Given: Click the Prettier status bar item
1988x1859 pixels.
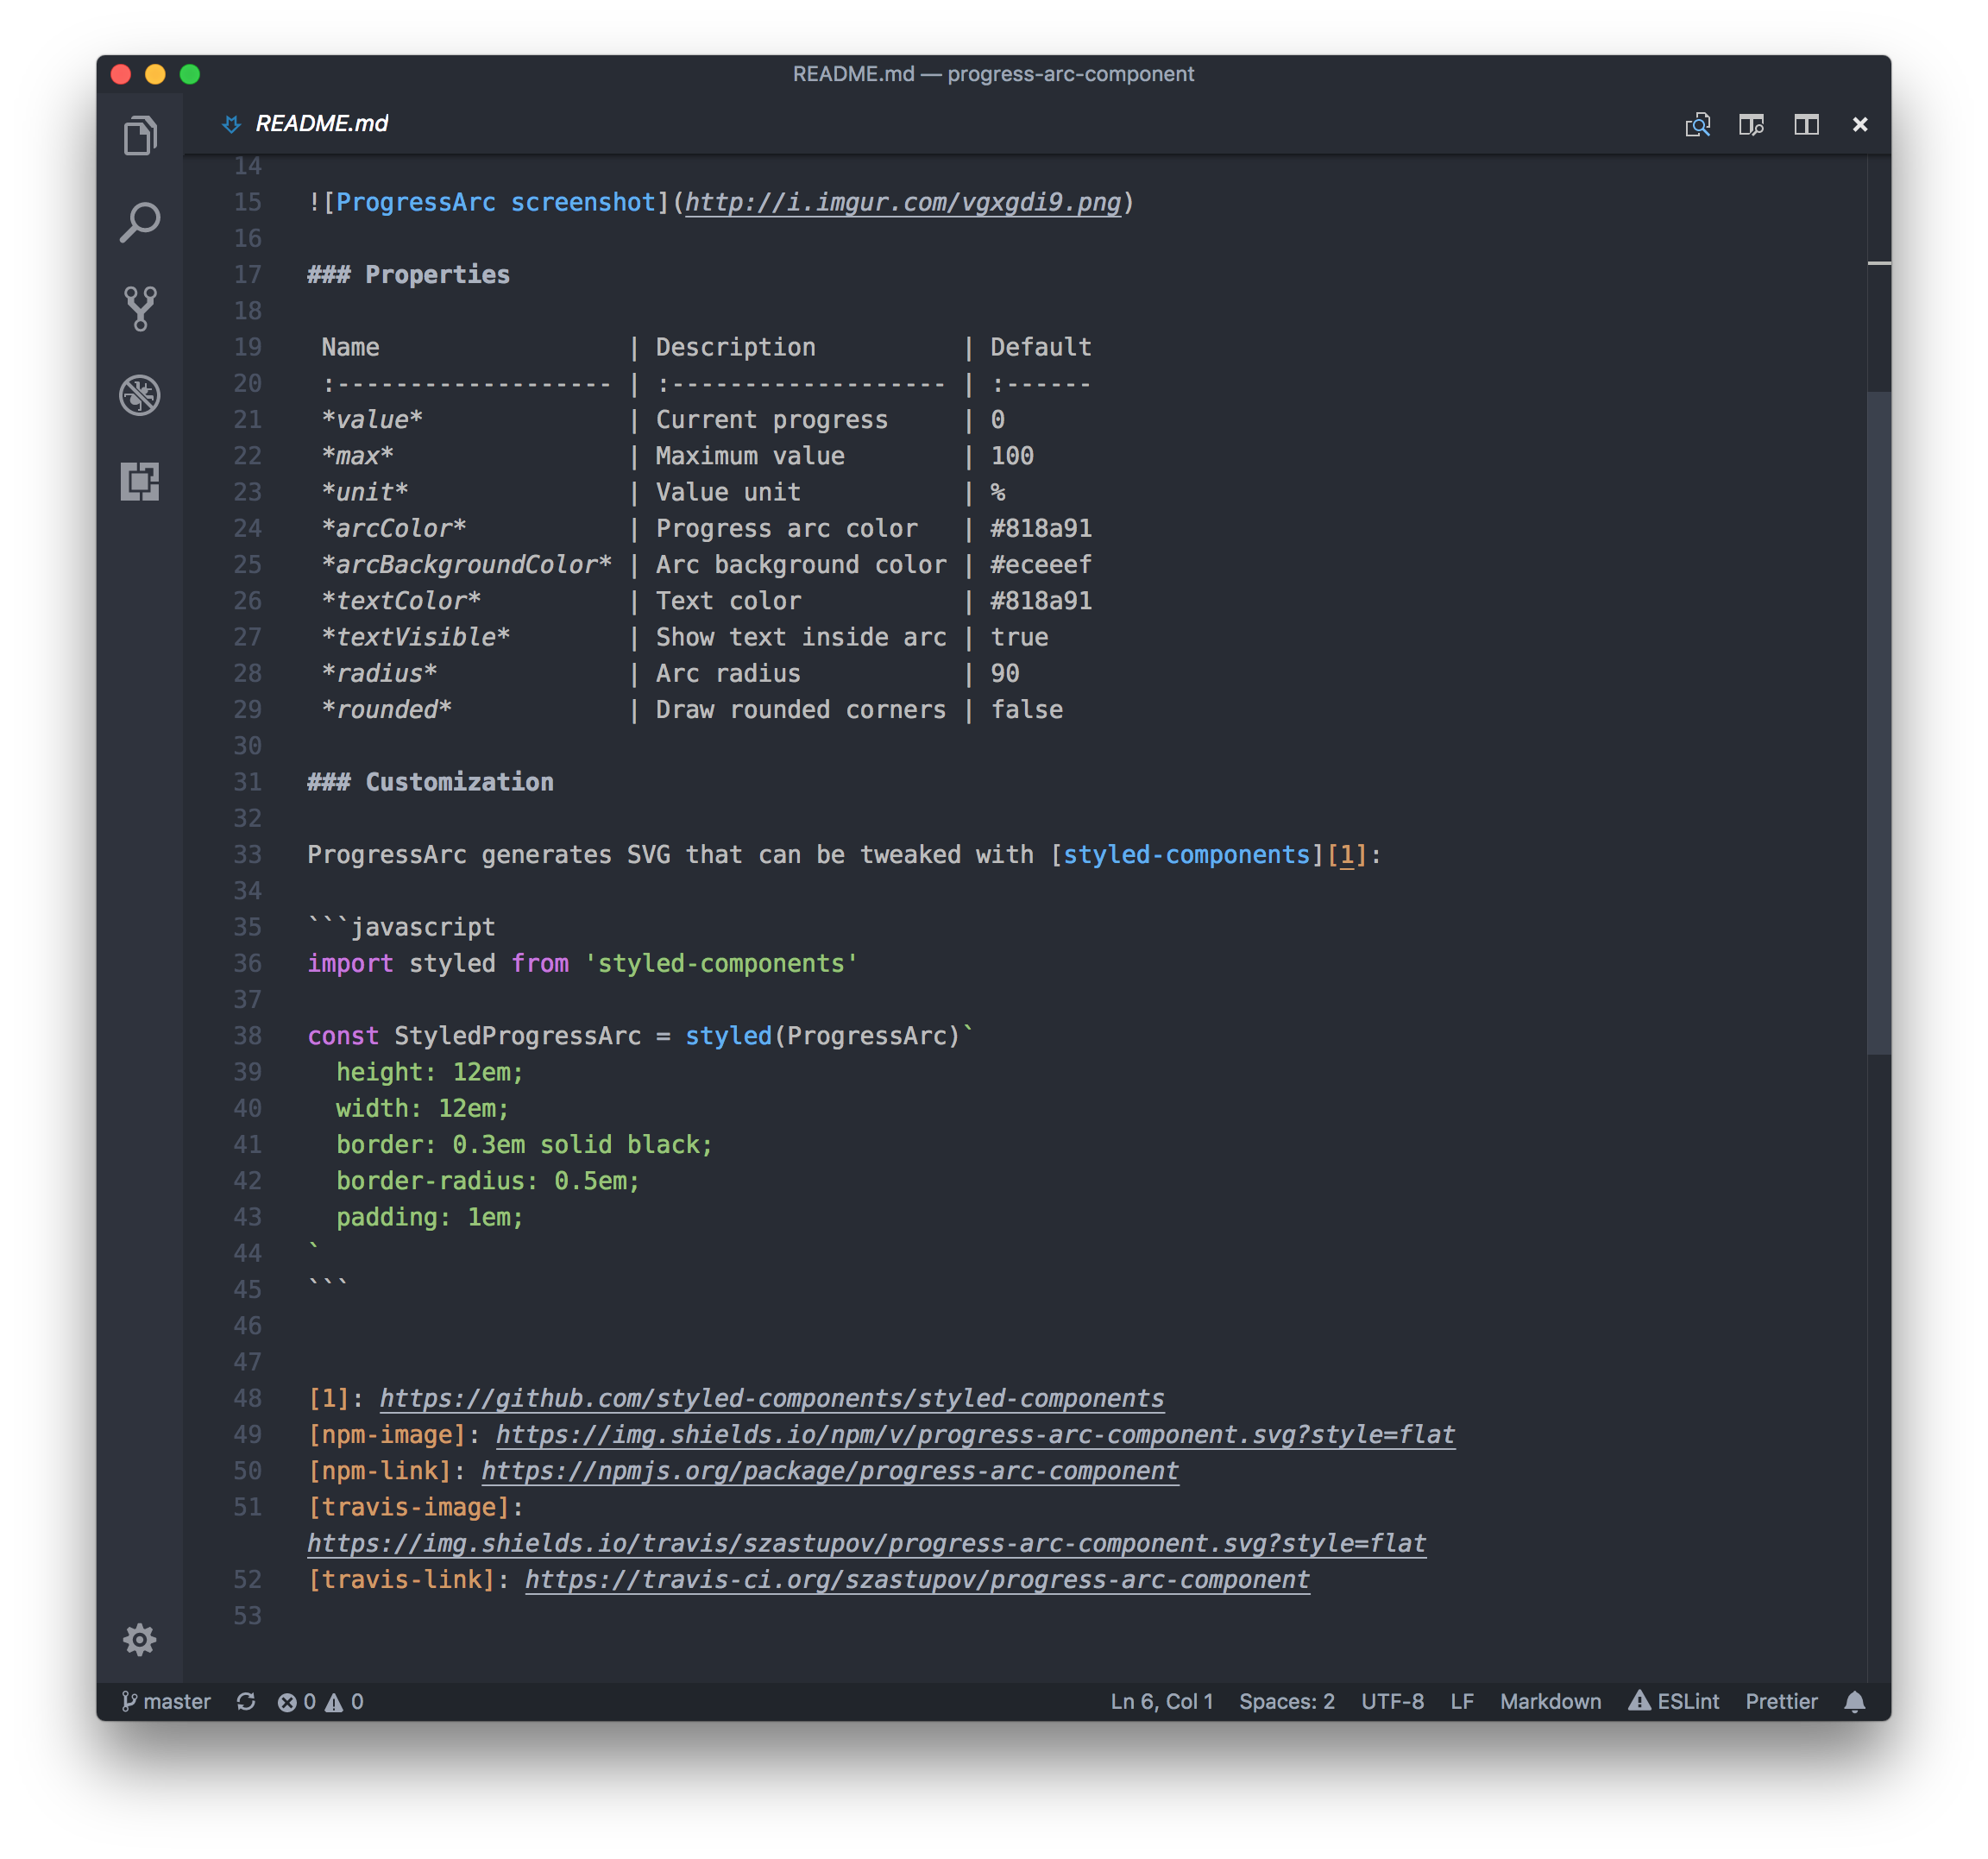Looking at the screenshot, I should tap(1780, 1701).
